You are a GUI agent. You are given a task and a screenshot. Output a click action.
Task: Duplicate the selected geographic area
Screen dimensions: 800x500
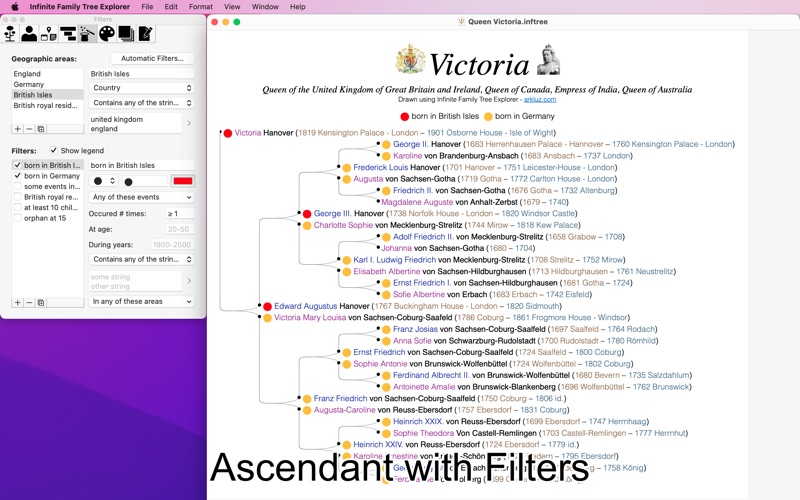coord(41,129)
